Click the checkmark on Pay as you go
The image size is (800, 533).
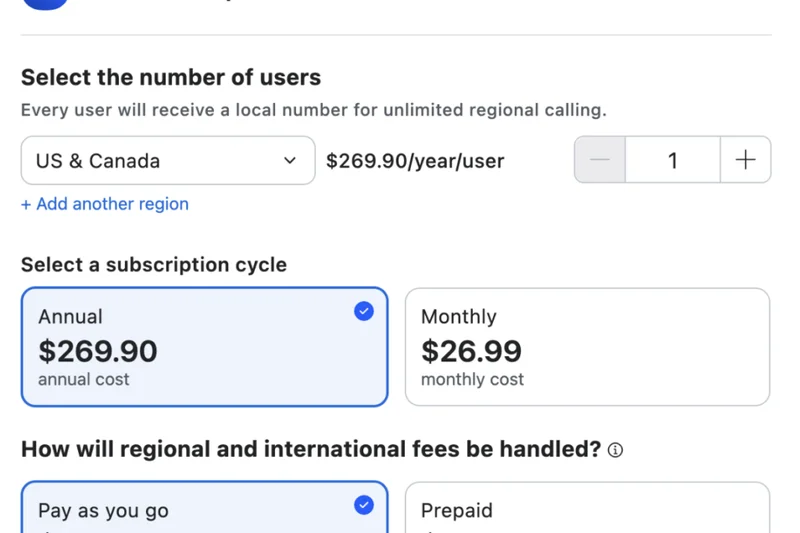(x=364, y=505)
